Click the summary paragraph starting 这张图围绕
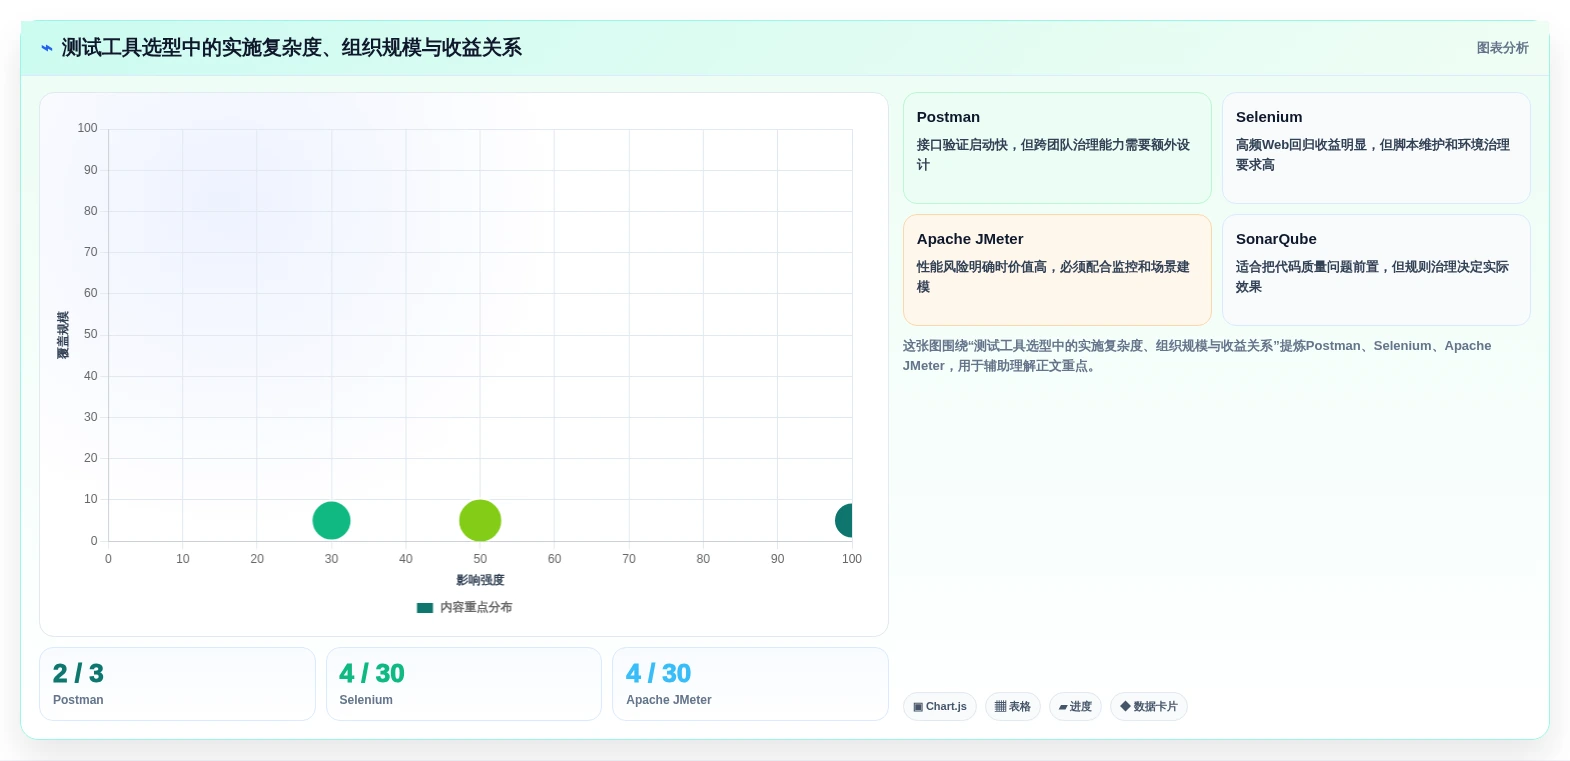This screenshot has width=1570, height=761. click(x=1197, y=356)
